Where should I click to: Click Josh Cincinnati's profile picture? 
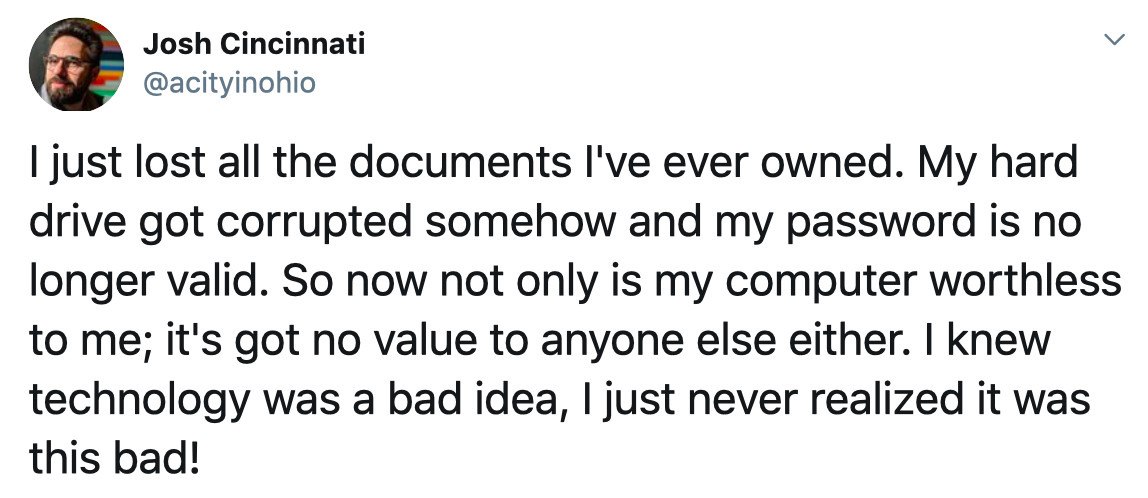tap(76, 65)
